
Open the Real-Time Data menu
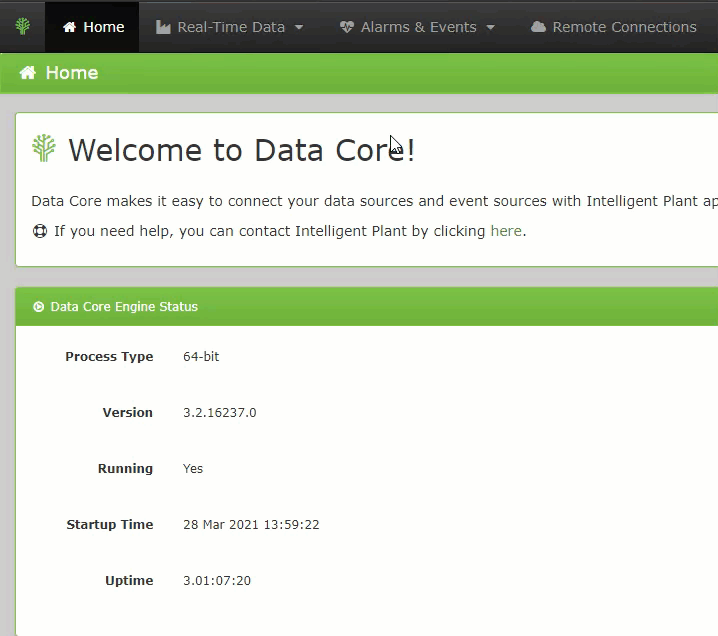229,27
